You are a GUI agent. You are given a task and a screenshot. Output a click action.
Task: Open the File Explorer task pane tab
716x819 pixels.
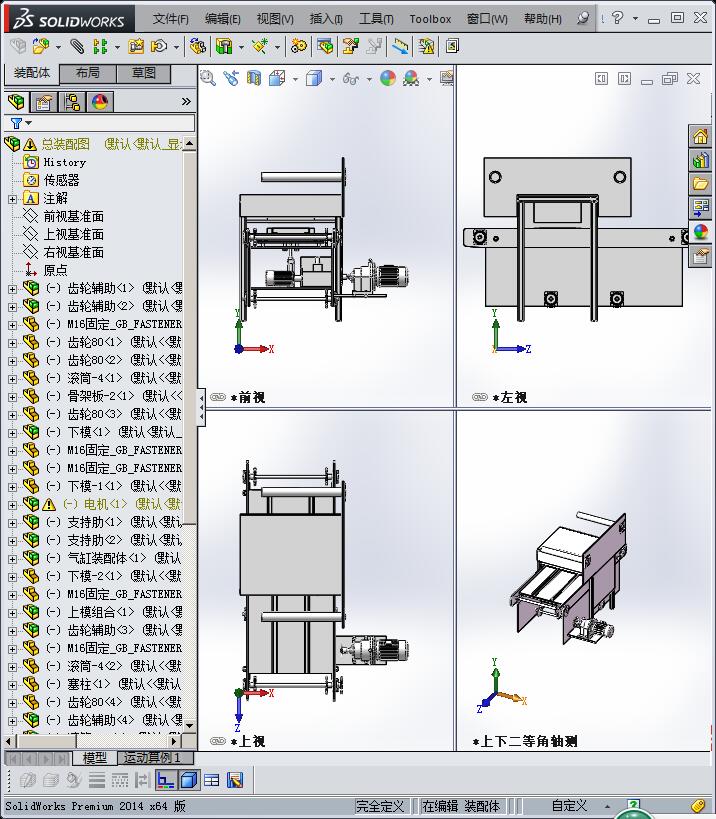coord(700,183)
